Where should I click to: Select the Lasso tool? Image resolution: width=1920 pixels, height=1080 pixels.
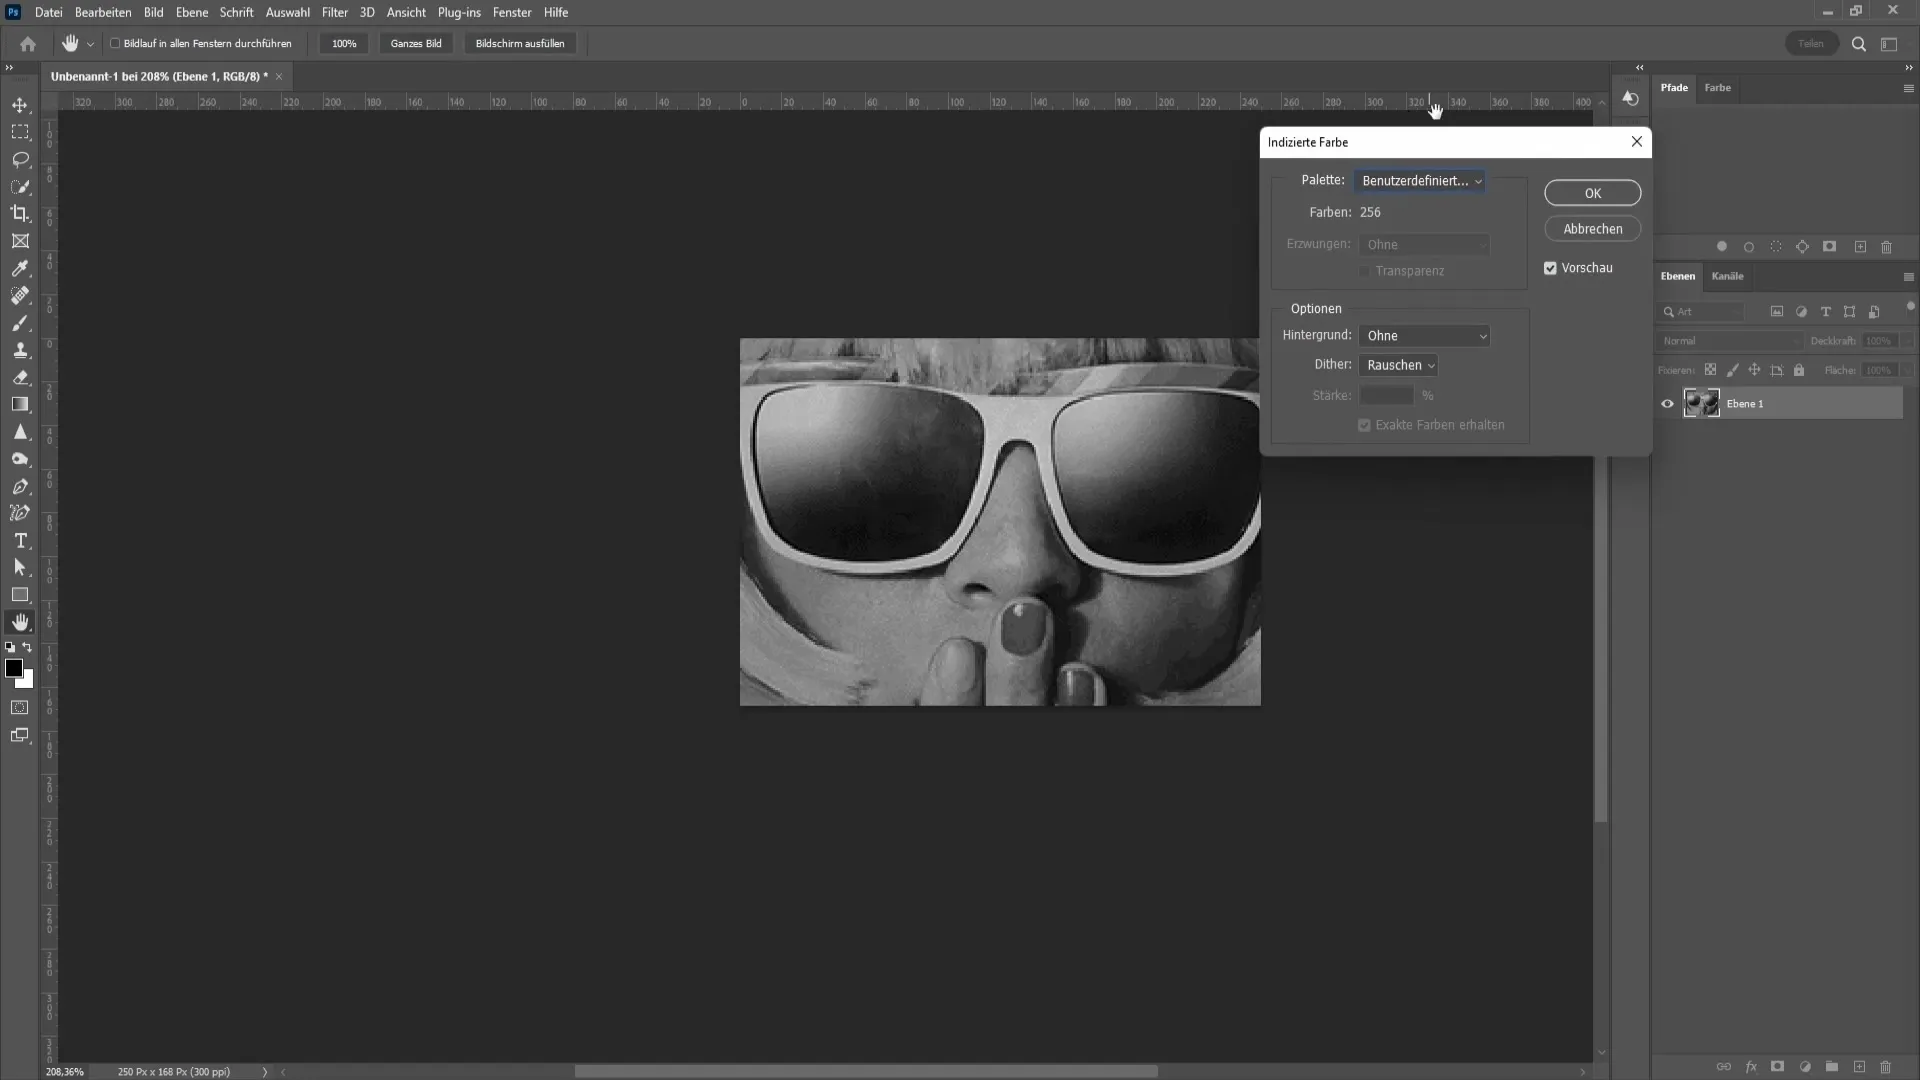pos(20,159)
